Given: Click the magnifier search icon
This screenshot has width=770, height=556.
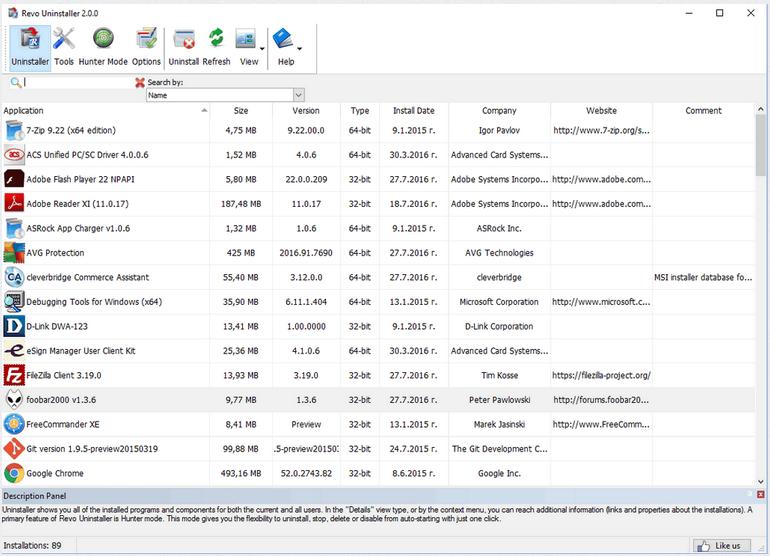Looking at the screenshot, I should (x=16, y=83).
